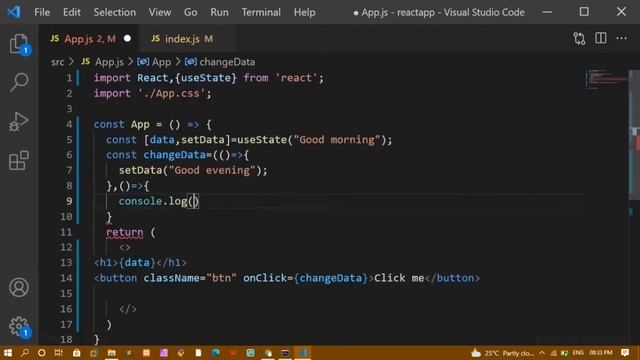The height and width of the screenshot is (360, 640).
Task: Open the Terminal menu
Action: click(261, 12)
